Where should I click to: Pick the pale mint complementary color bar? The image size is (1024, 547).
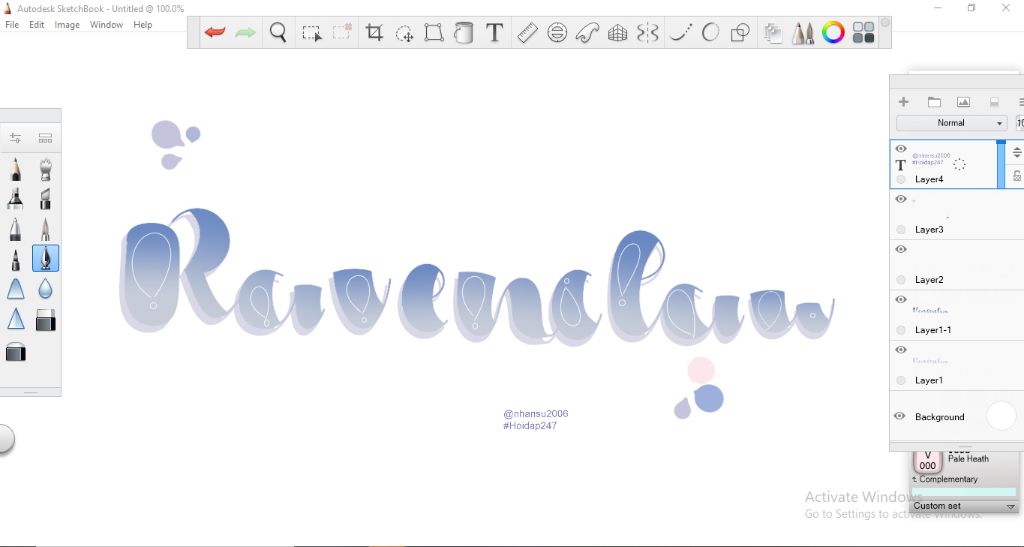pos(964,492)
